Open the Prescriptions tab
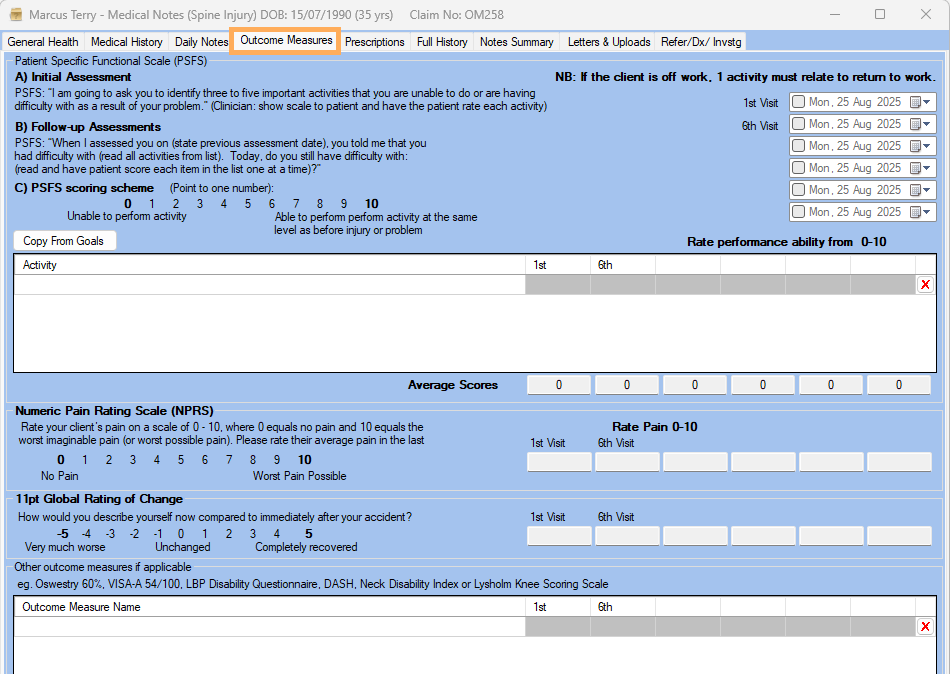The height and width of the screenshot is (674, 950). pyautogui.click(x=374, y=42)
